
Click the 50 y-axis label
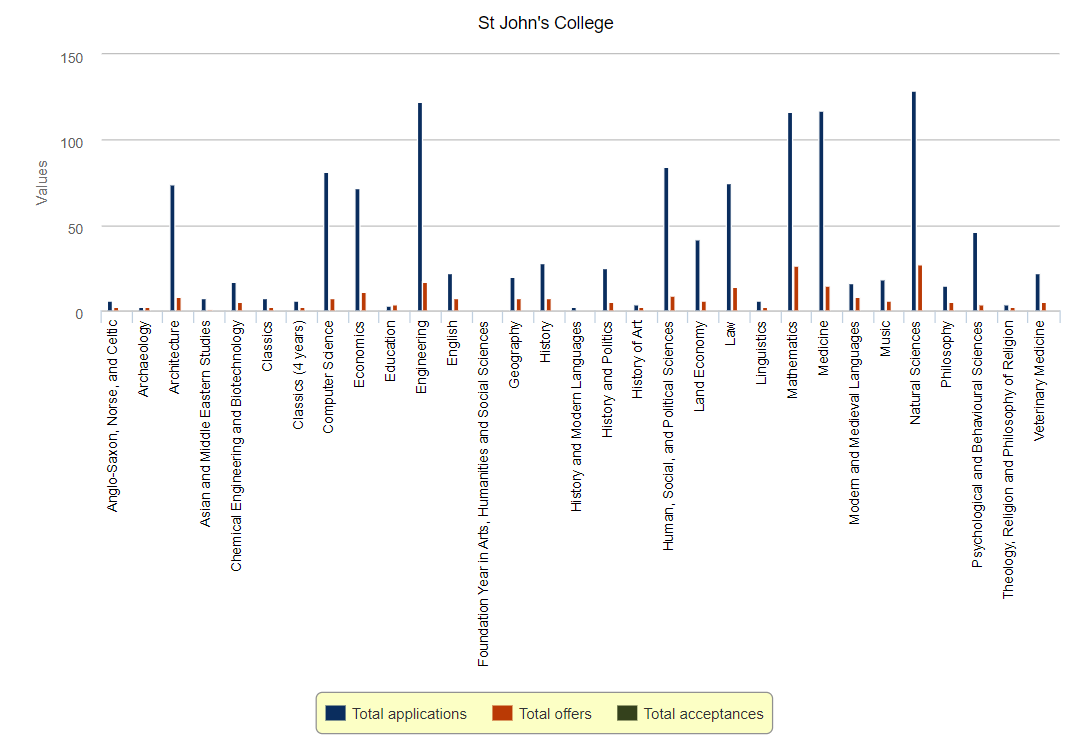[75, 229]
